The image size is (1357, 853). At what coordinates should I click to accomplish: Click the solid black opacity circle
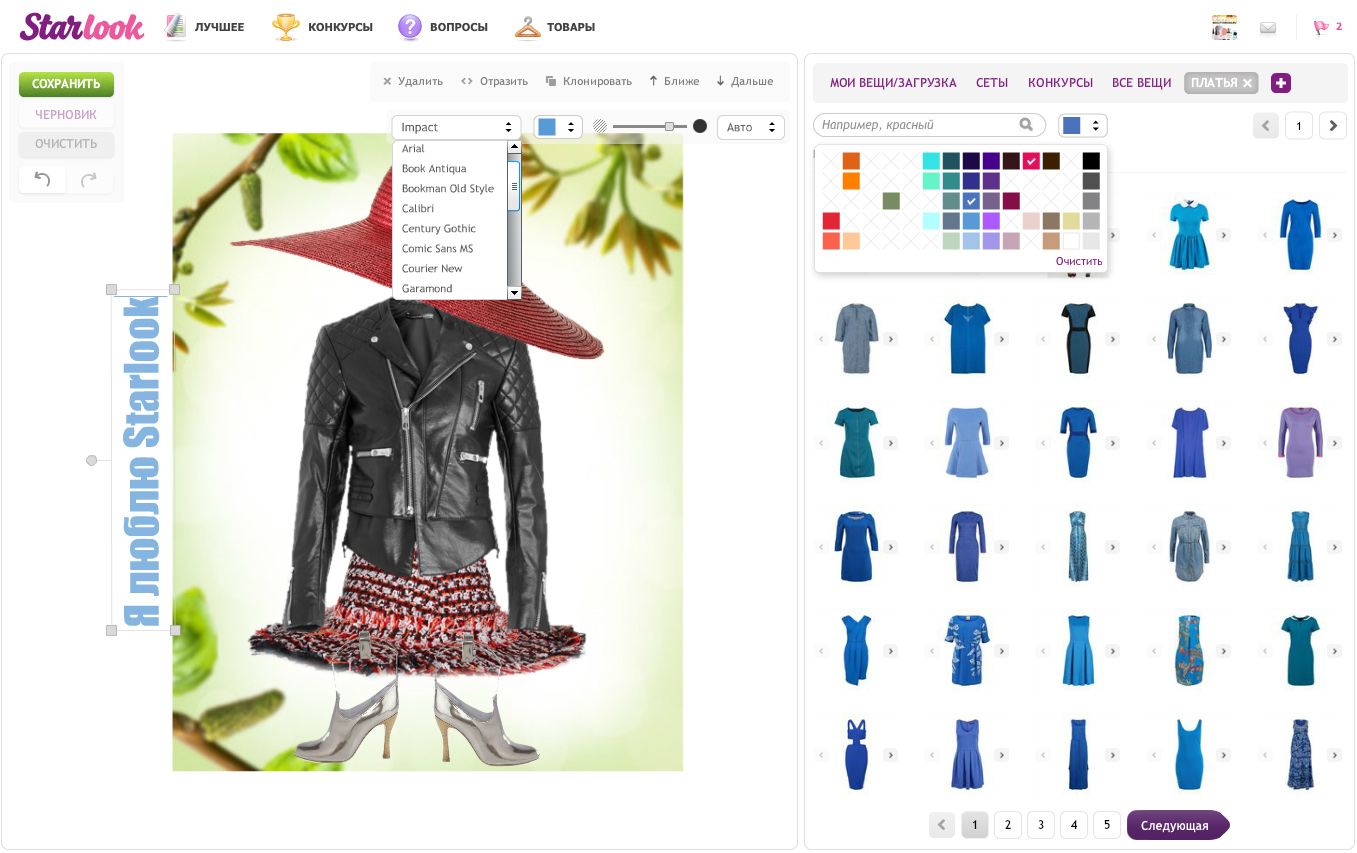point(700,126)
